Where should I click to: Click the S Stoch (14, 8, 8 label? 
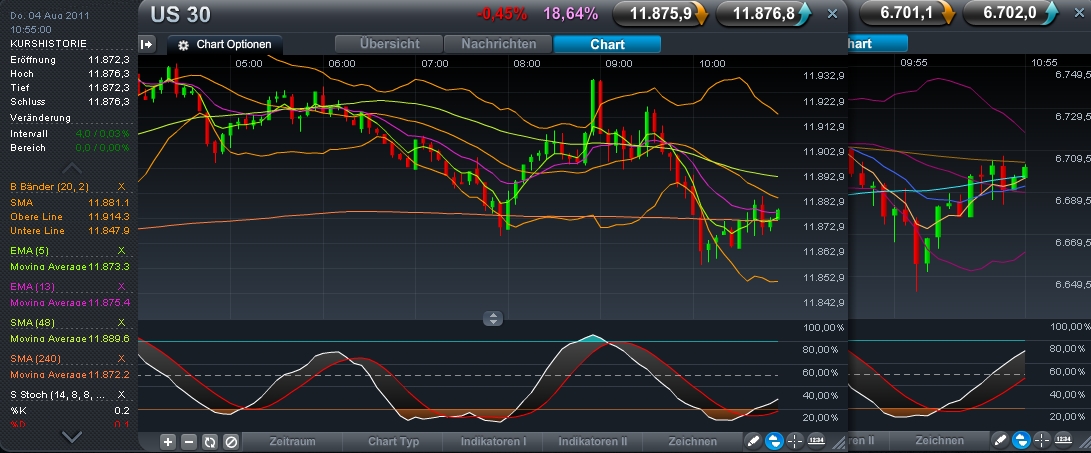coord(58,395)
